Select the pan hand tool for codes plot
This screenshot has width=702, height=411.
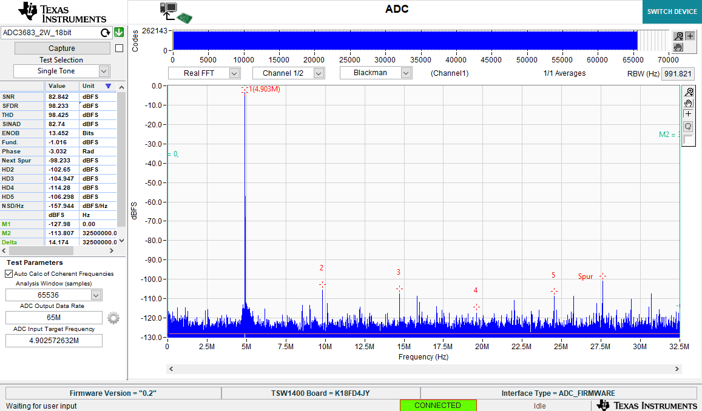(679, 47)
